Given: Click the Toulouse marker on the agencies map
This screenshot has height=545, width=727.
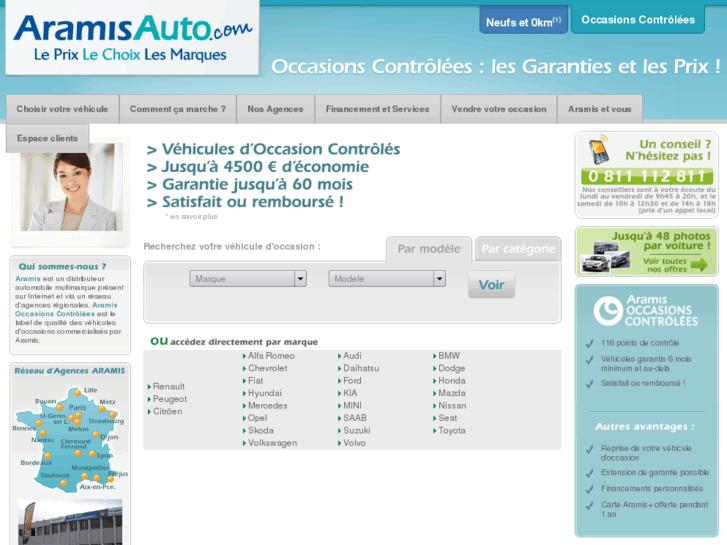Looking at the screenshot, I should 64,483.
